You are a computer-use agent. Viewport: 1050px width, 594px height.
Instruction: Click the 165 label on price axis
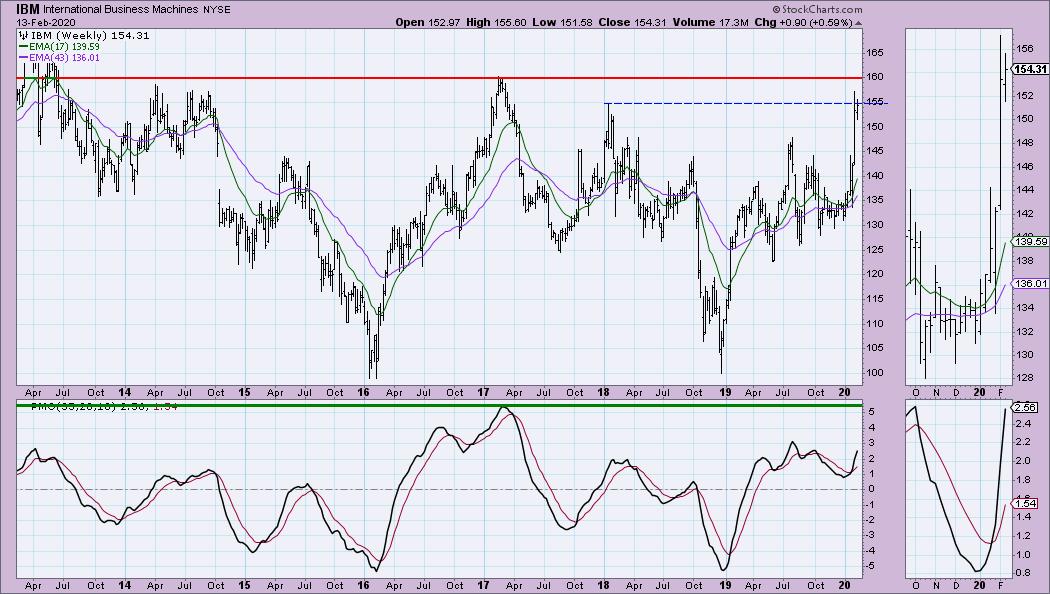[x=875, y=52]
